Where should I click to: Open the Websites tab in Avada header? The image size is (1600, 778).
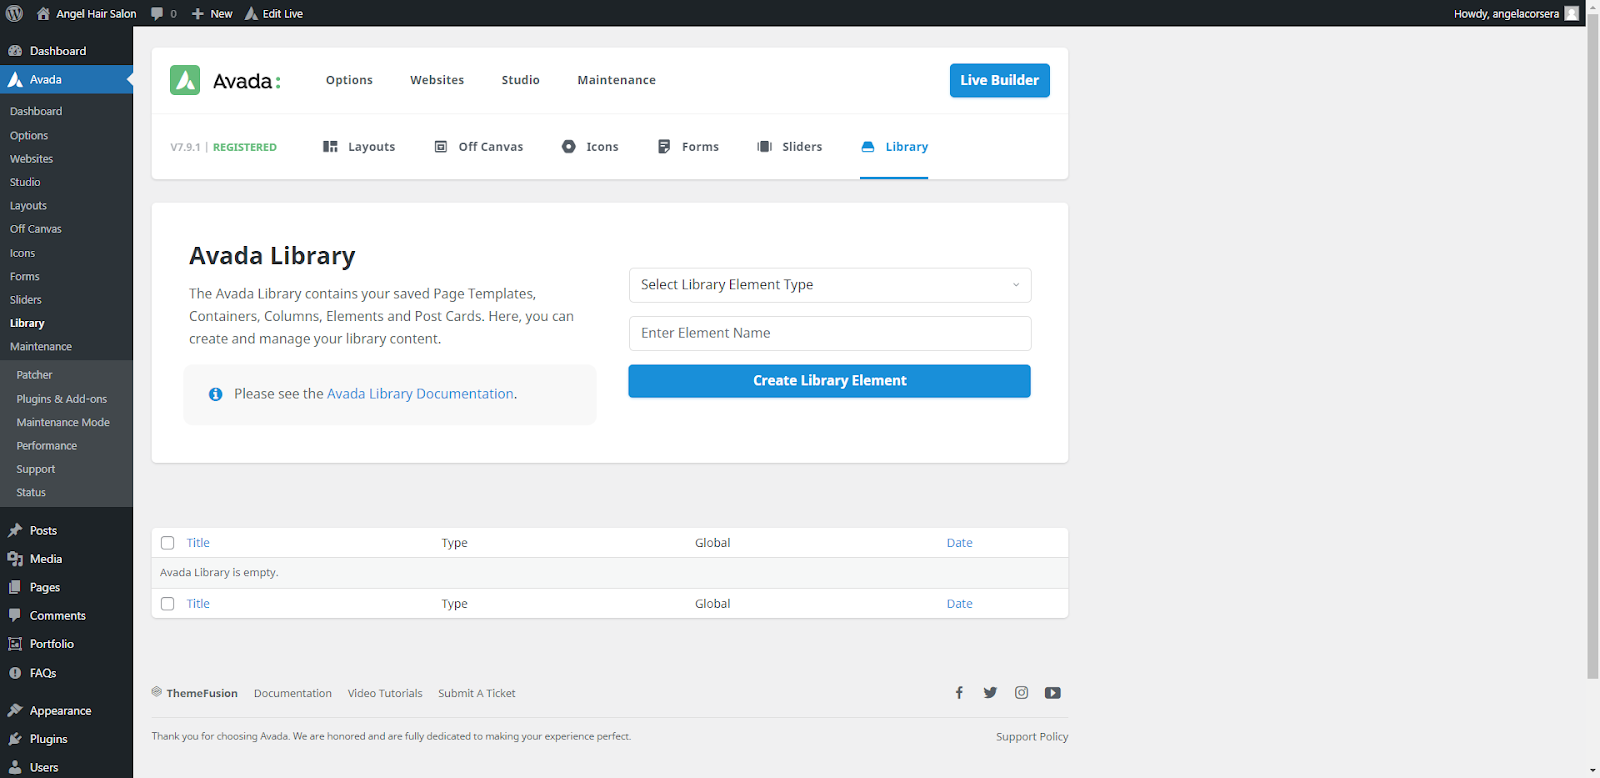(x=437, y=80)
